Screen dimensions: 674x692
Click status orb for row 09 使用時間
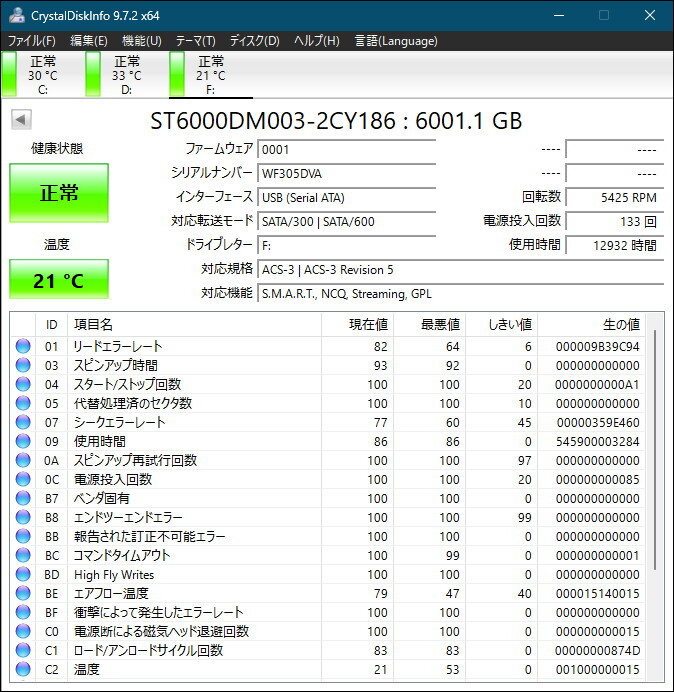[23, 441]
